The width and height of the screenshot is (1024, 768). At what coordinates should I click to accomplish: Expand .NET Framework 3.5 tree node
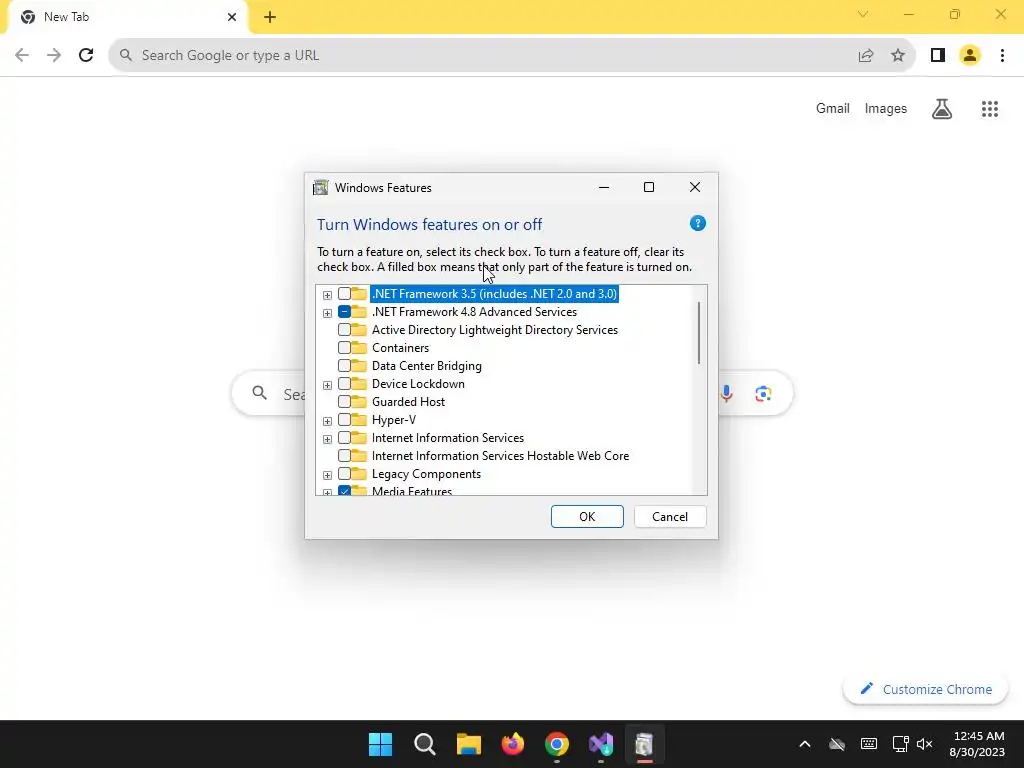327,295
